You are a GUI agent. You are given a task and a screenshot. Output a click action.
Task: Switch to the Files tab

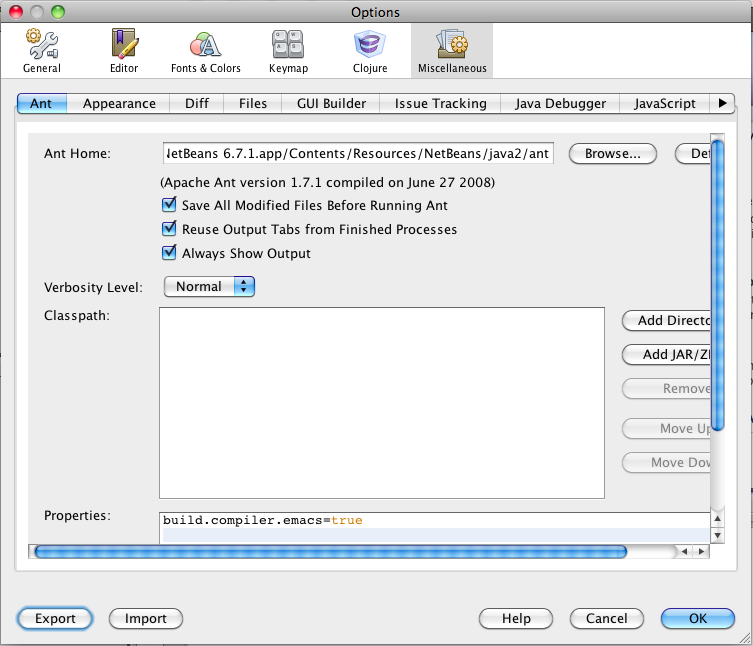point(253,103)
